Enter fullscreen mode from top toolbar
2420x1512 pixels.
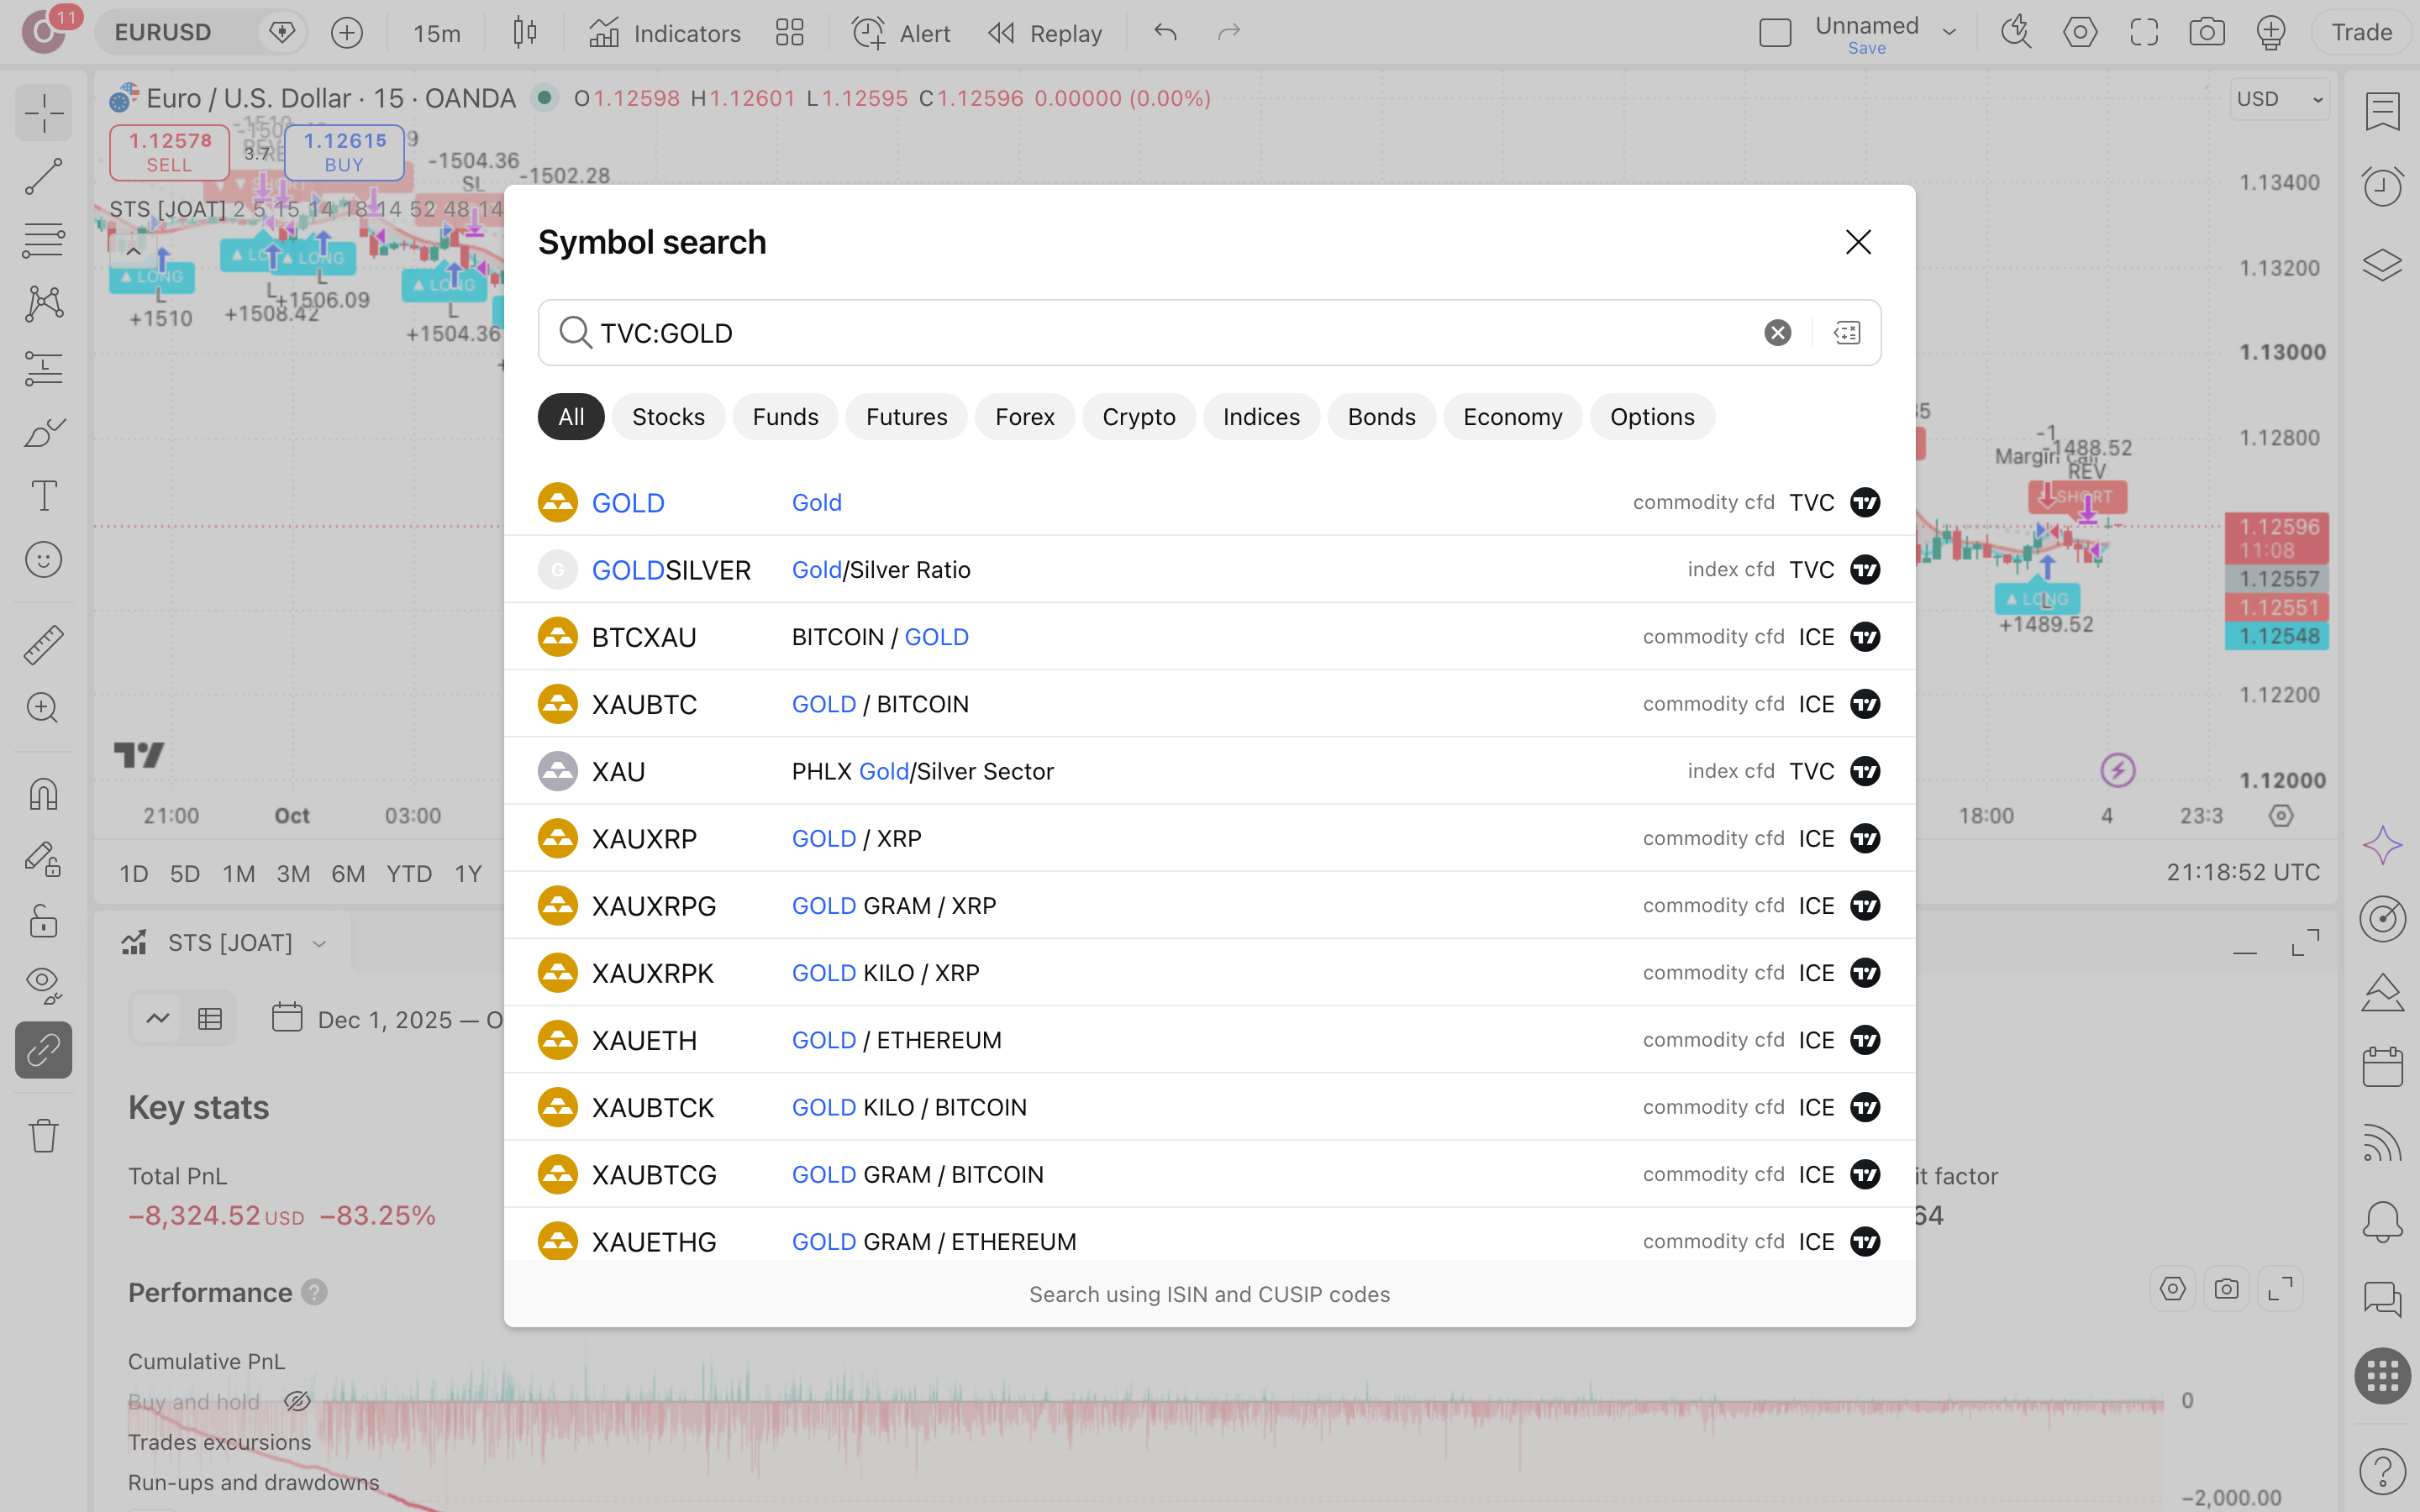[x=2144, y=33]
